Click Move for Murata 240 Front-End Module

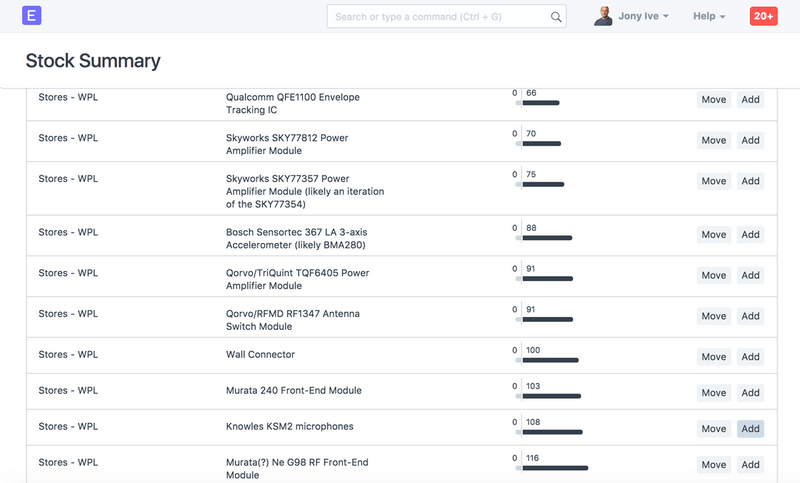[713, 393]
